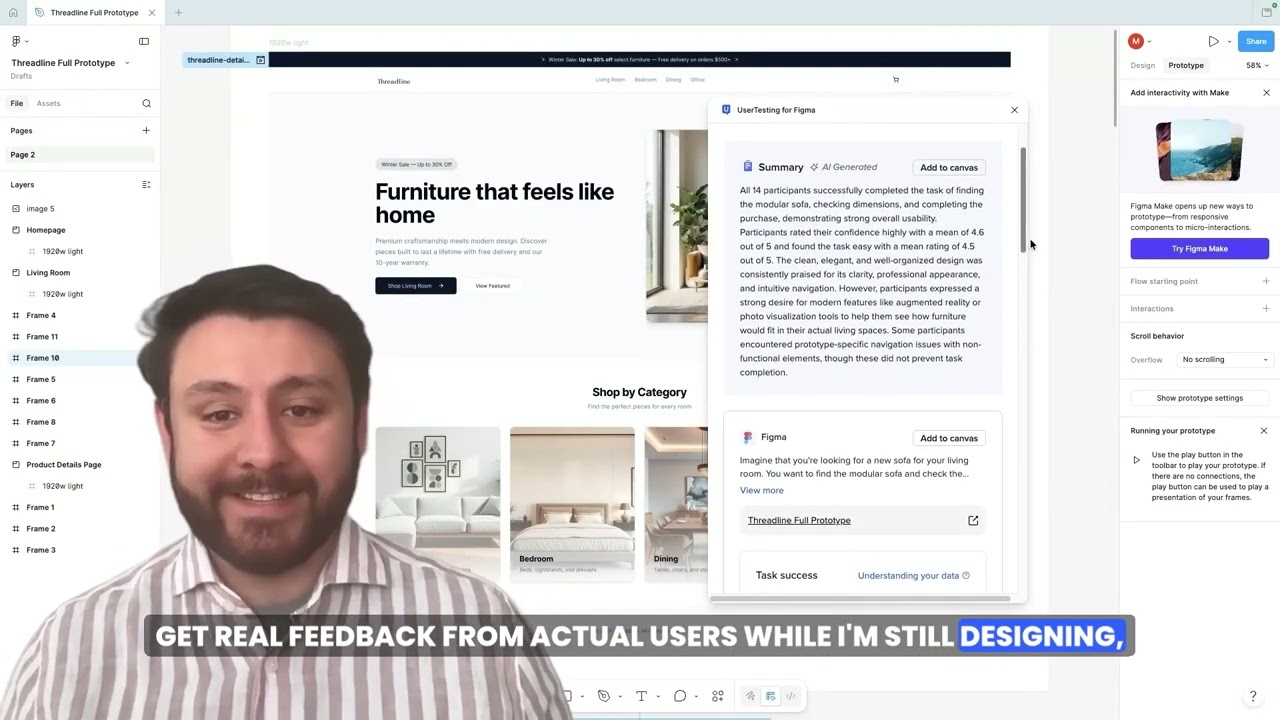Dismiss Add interactivity with Make banner
Screen dimensions: 1280x720
(1266, 92)
